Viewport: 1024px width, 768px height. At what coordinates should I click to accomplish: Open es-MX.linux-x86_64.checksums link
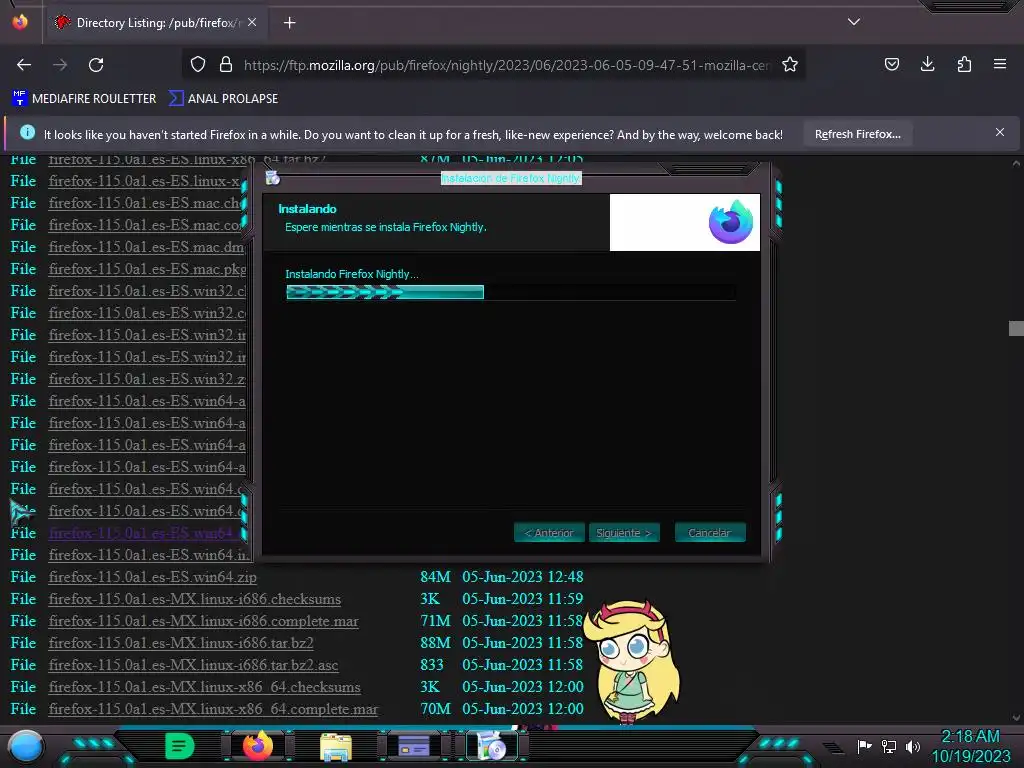tap(204, 687)
